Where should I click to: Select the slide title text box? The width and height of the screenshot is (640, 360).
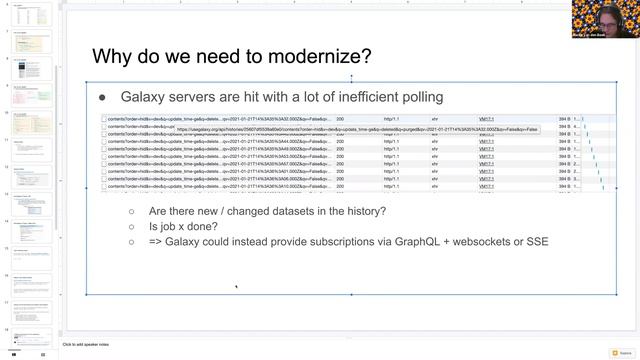[x=231, y=56]
